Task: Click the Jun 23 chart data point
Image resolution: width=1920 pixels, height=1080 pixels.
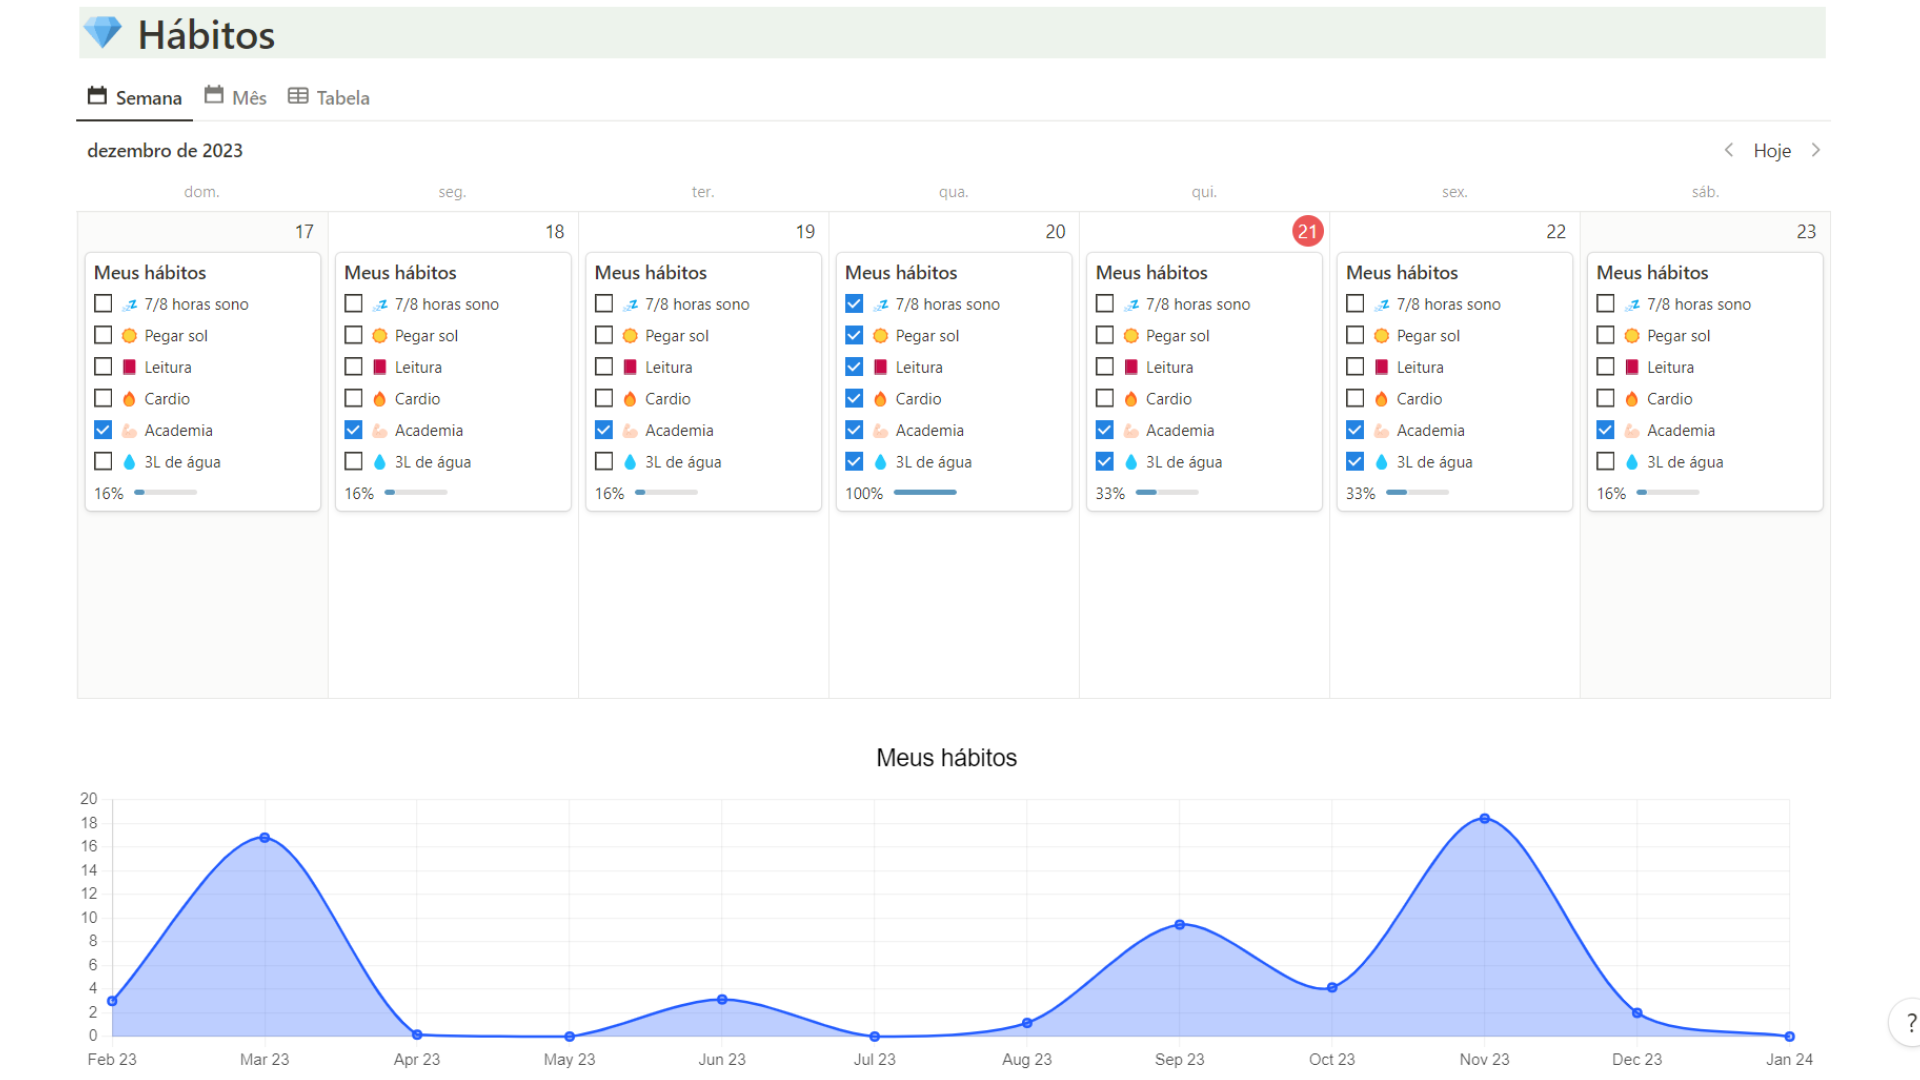Action: (x=722, y=999)
